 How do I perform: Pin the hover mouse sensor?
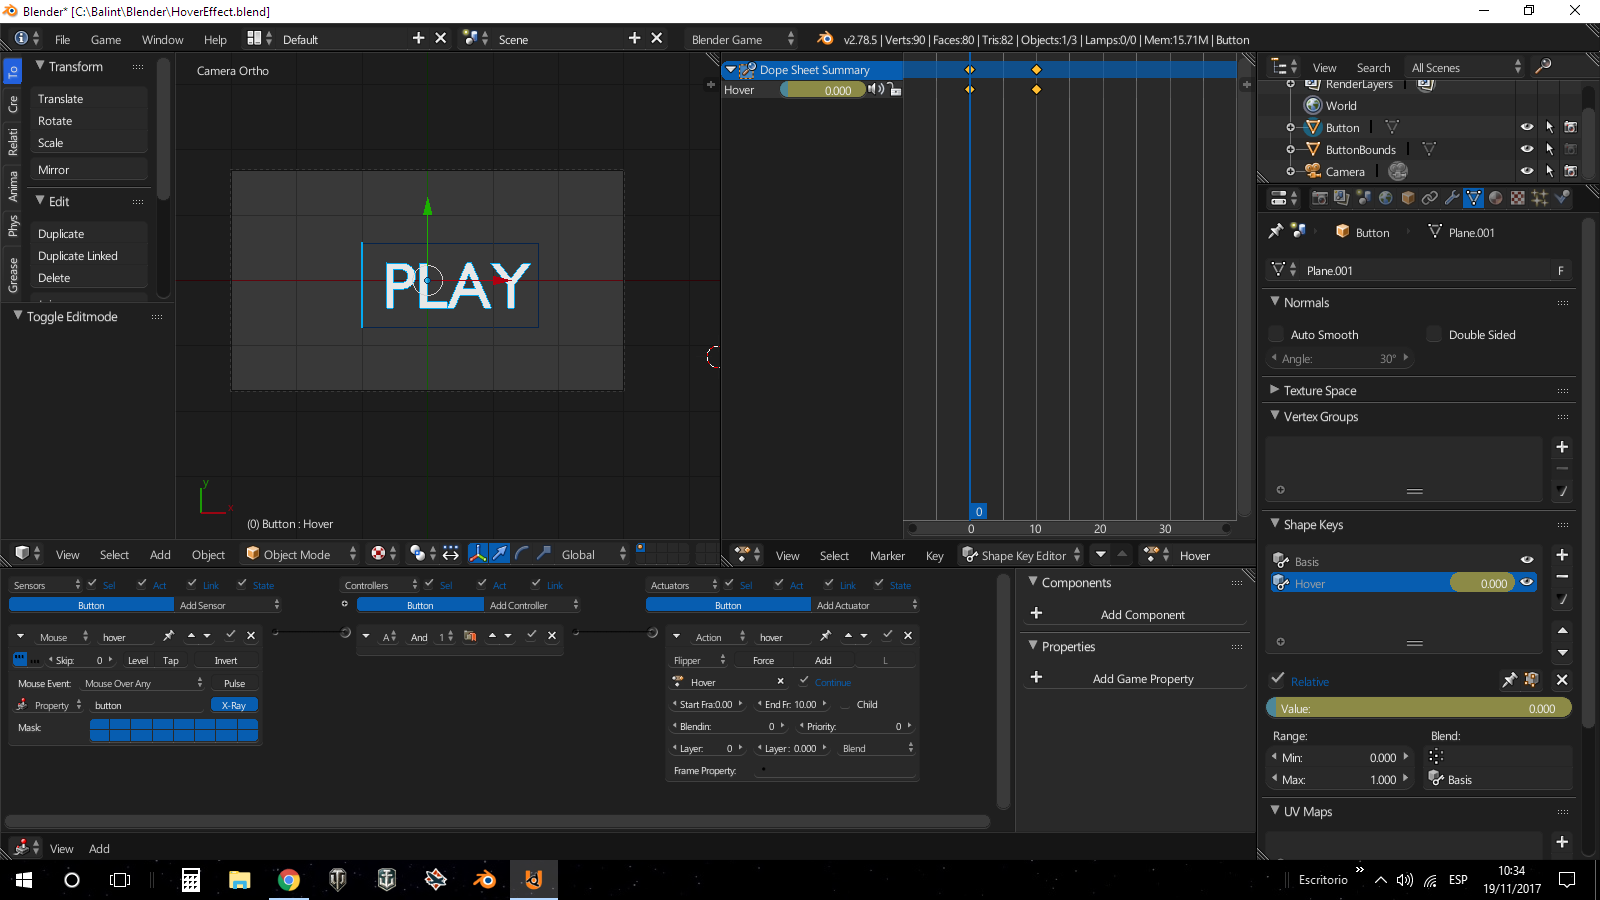pos(168,636)
